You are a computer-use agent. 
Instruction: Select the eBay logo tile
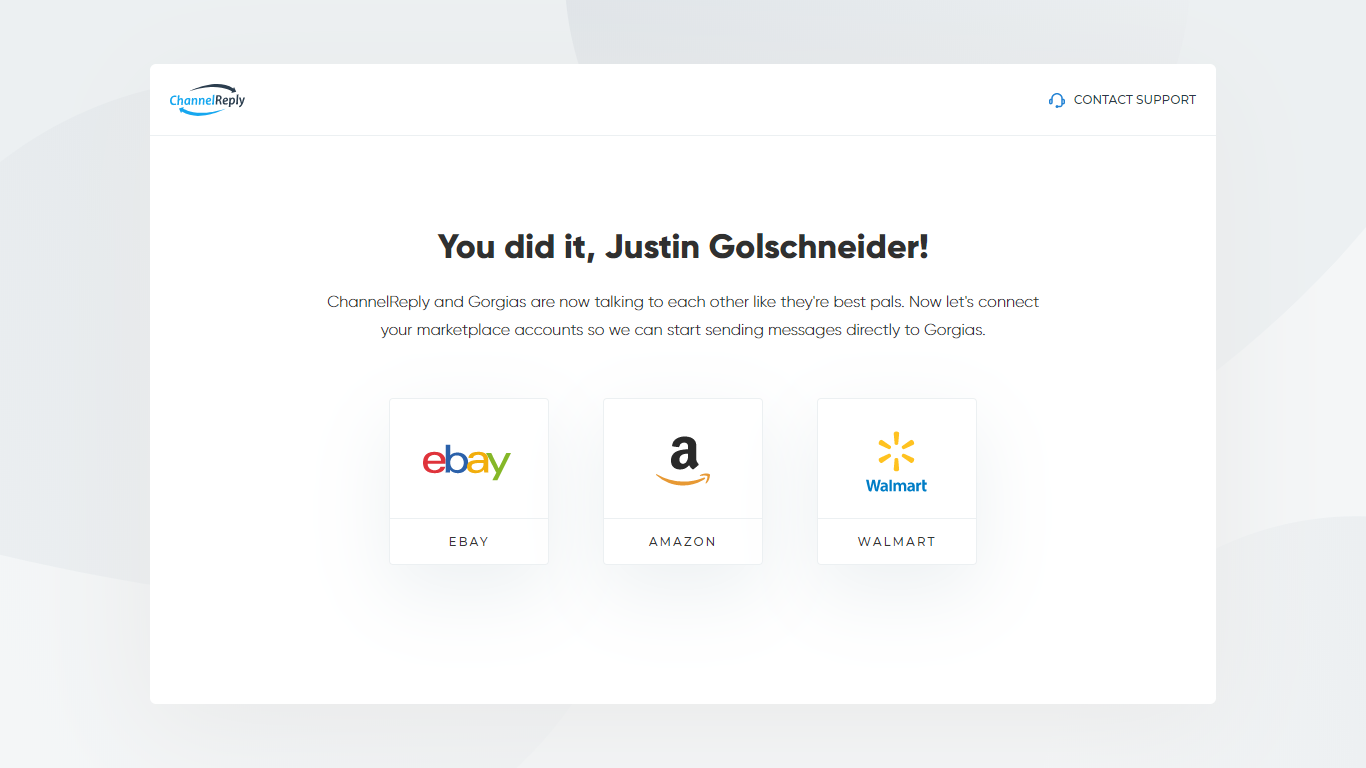coord(469,459)
